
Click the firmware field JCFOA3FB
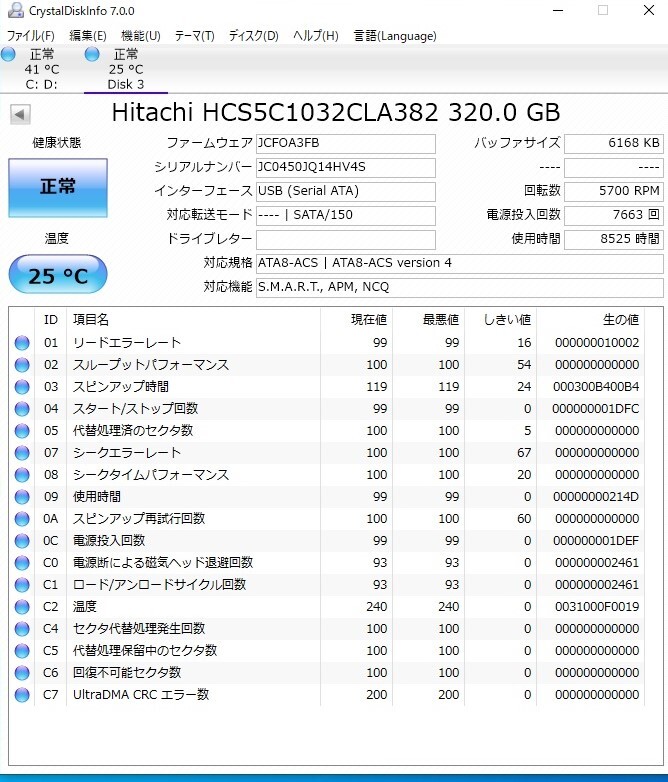coord(346,144)
